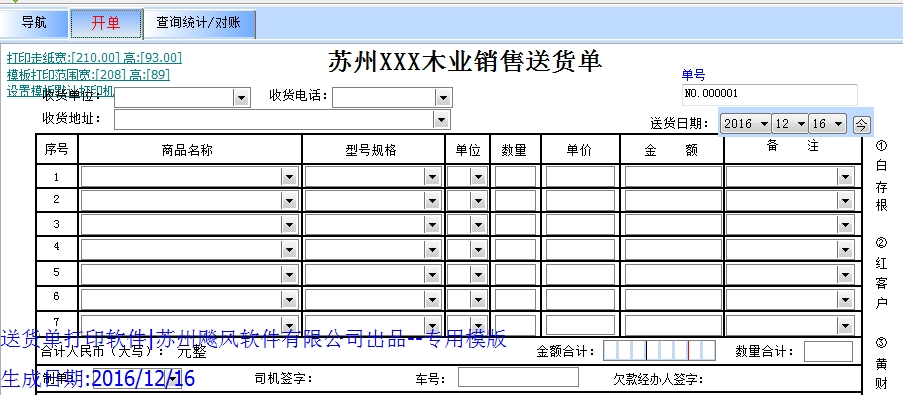
Task: Expand 单位 dropdown in row 2
Action: [478, 200]
